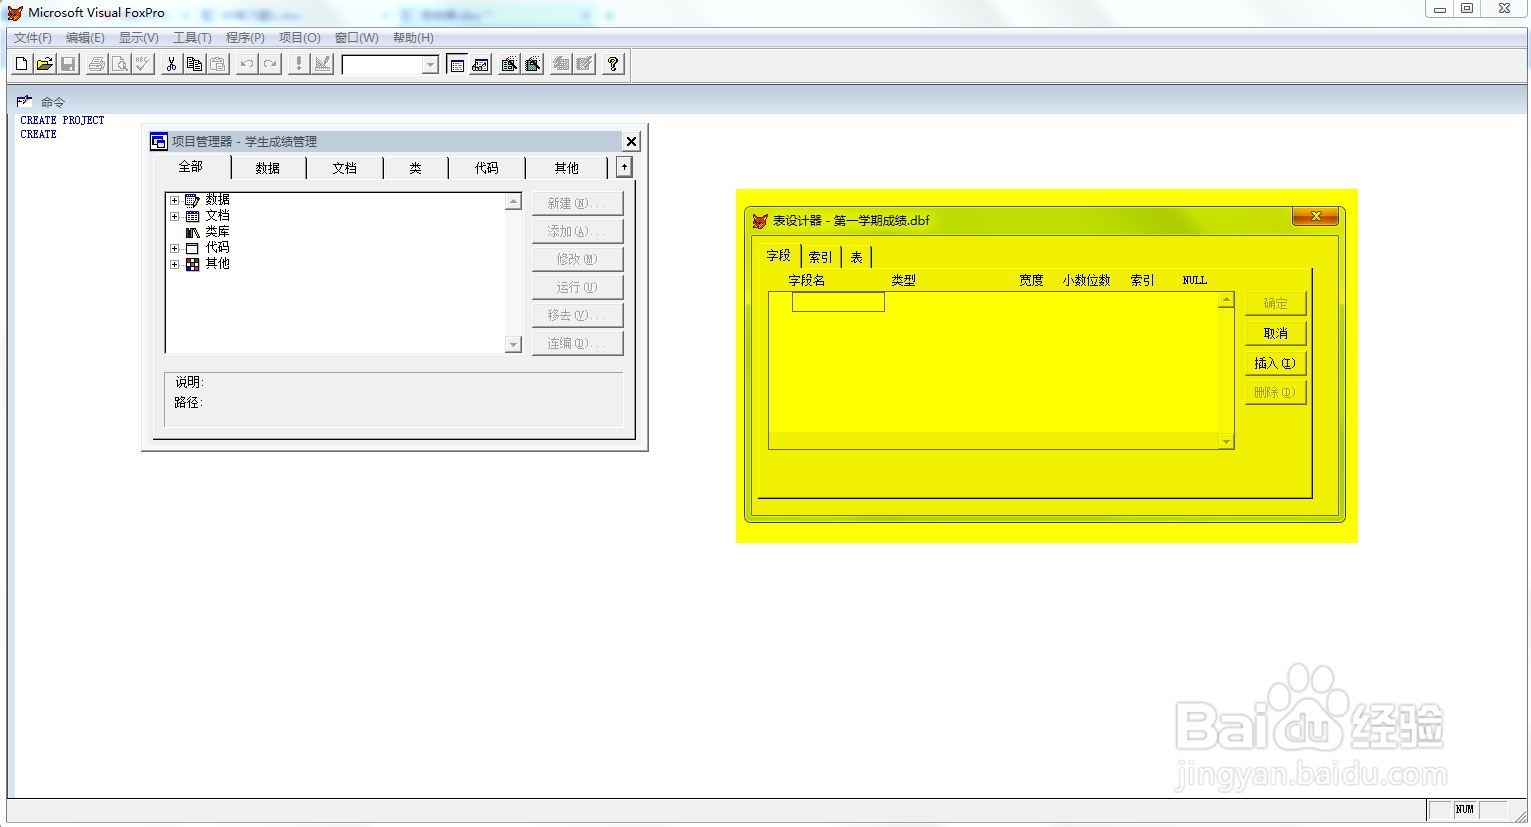Screen dimensions: 1531x827
Task: Click the 添加(A) button in Project Manager
Action: 577,231
